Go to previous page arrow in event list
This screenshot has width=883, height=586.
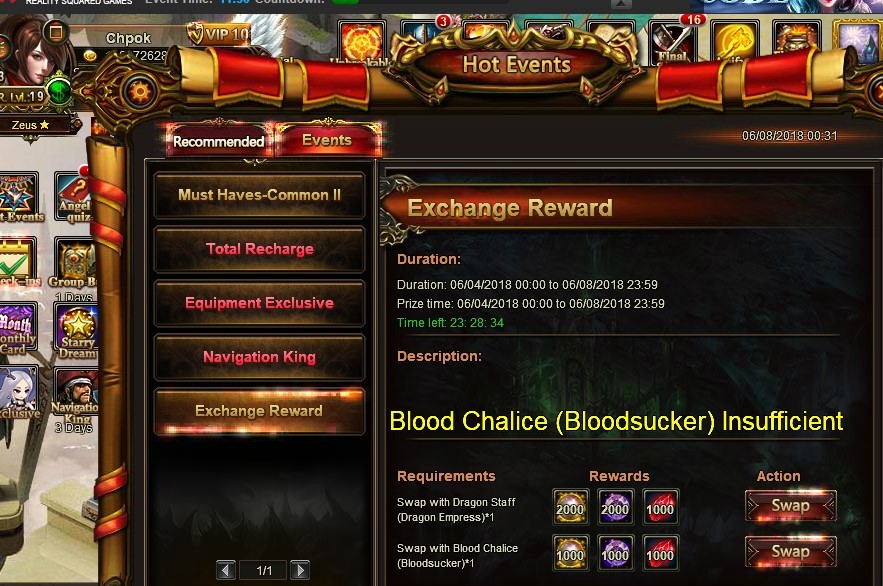pos(226,570)
